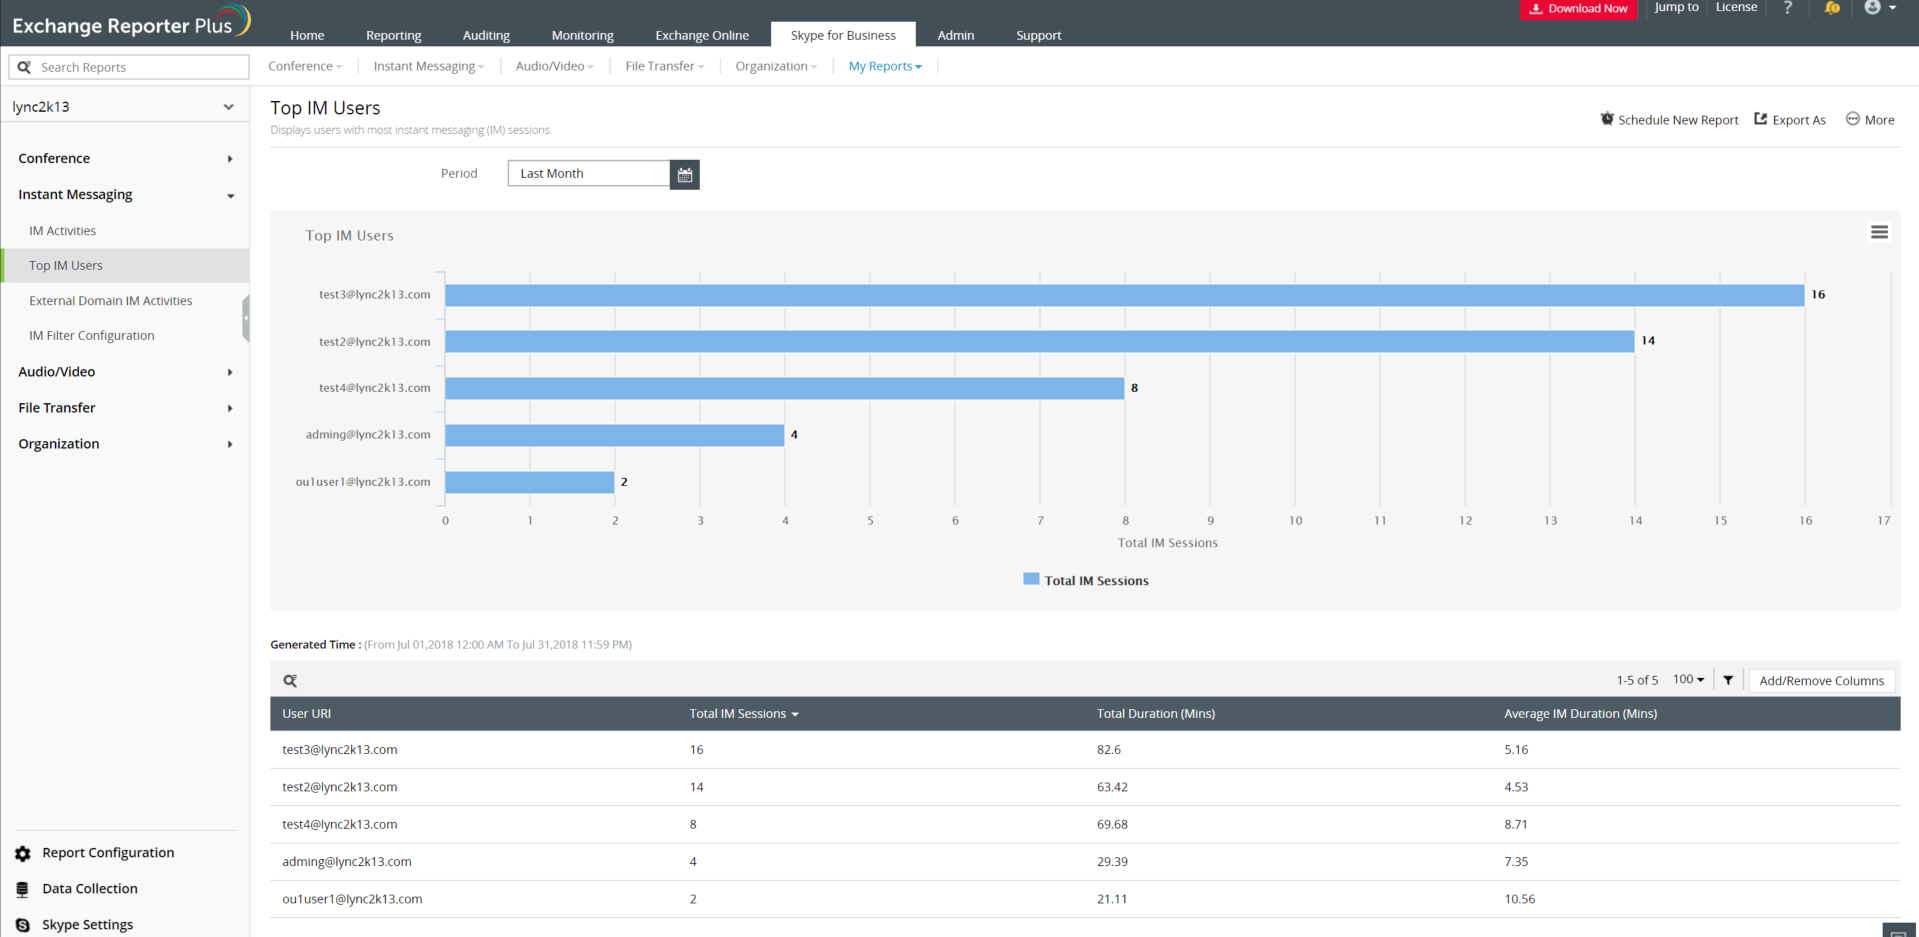Open External Domain IM Activities report
The image size is (1919, 937).
111,301
